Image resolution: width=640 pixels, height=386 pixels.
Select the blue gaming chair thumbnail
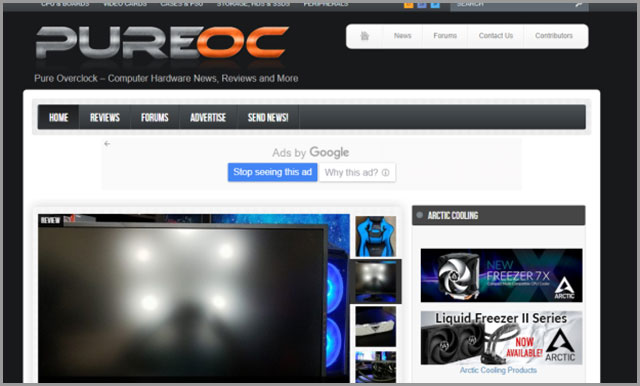[376, 236]
